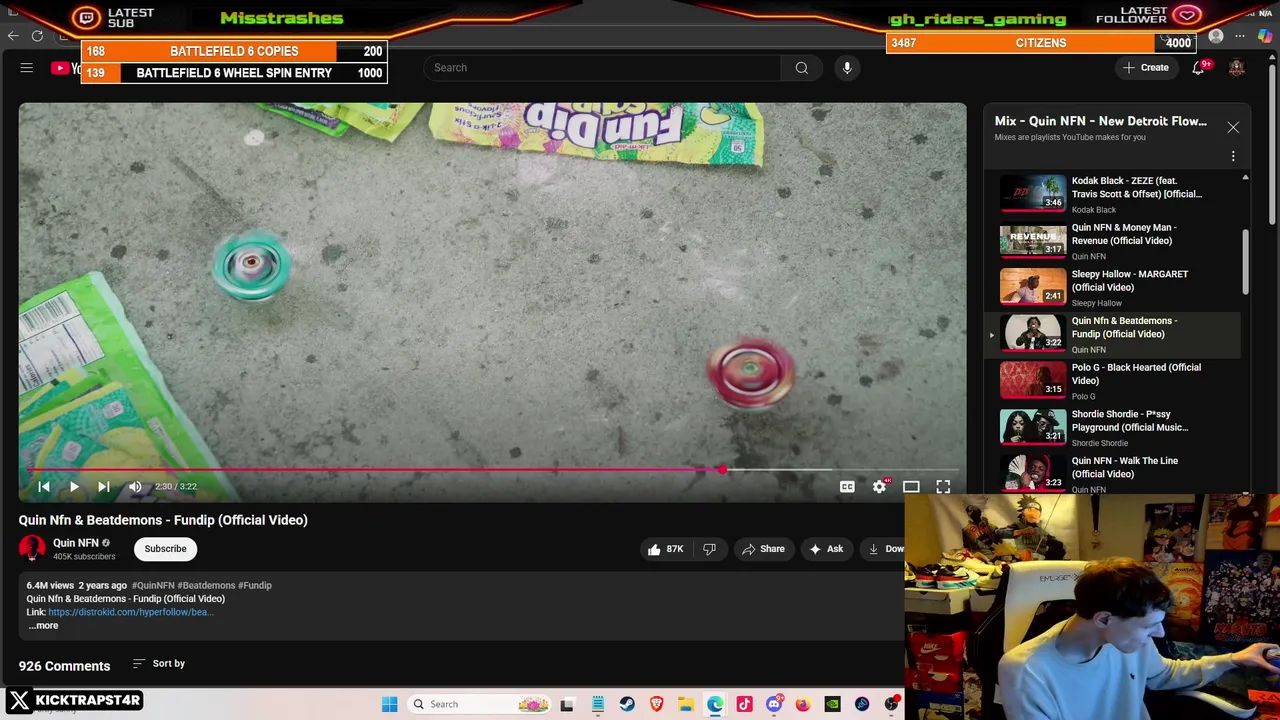Open Notepad from the taskbar
The width and height of the screenshot is (1280, 720).
597,704
